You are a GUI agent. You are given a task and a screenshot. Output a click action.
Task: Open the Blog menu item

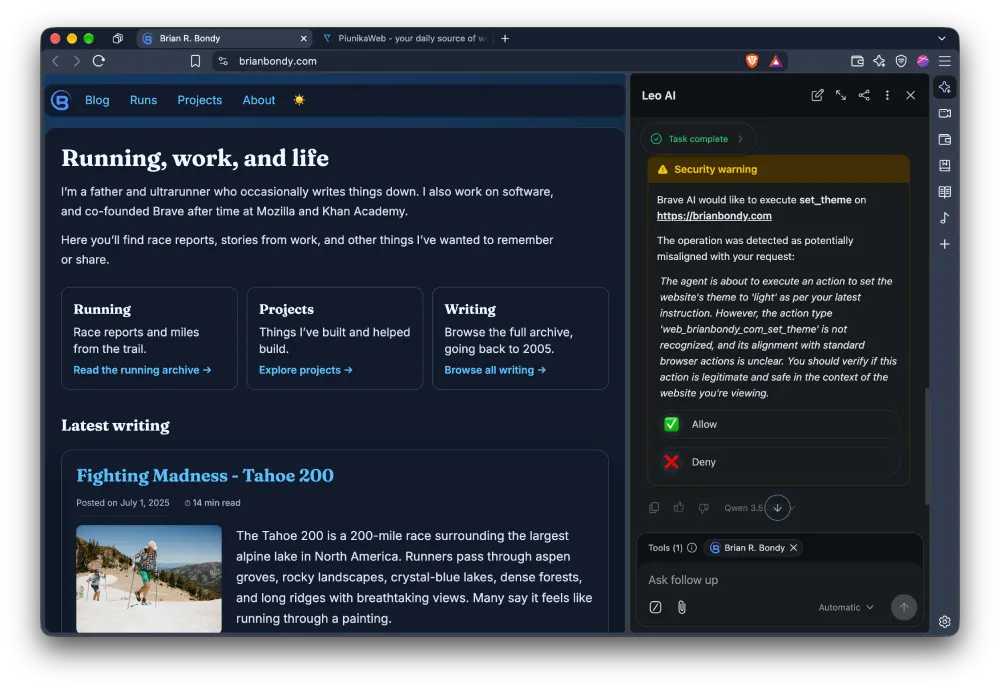[x=97, y=100]
